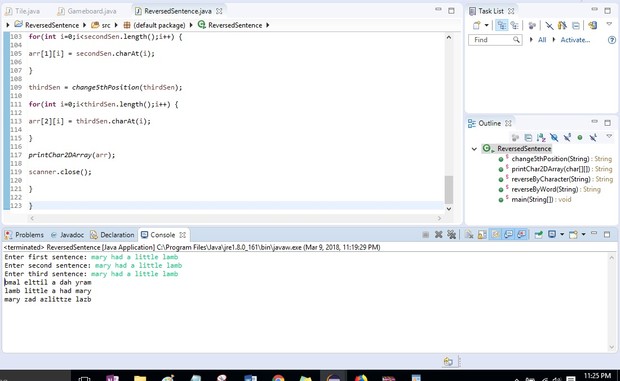Image resolution: width=620 pixels, height=381 pixels.
Task: Click Display Selected Console monitor icon
Action: (552, 235)
